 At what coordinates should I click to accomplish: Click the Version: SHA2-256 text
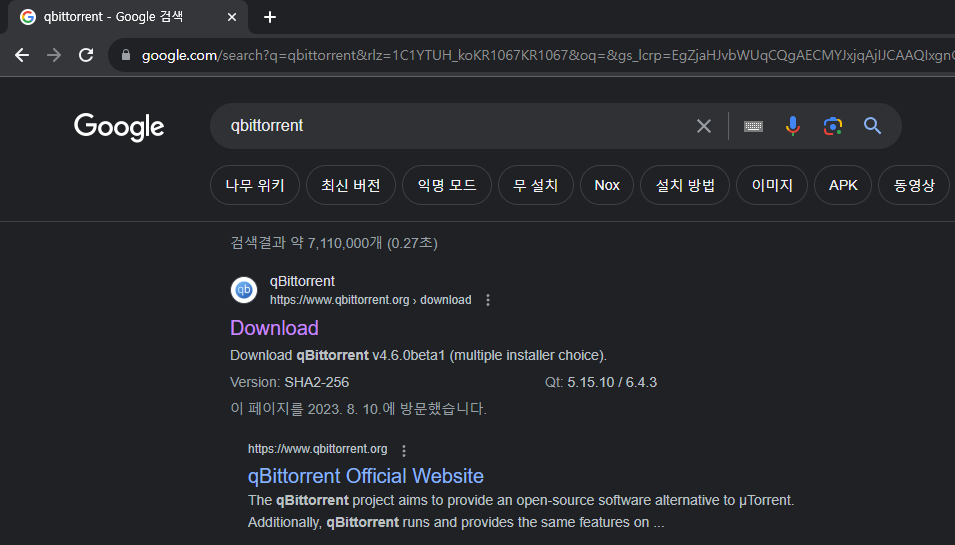[x=289, y=382]
